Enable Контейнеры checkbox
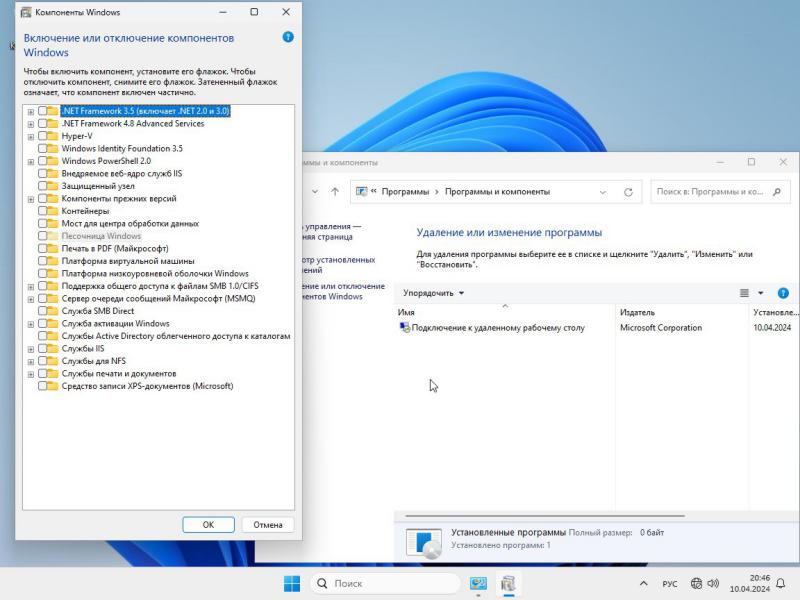Image resolution: width=800 pixels, height=600 pixels. (x=42, y=211)
